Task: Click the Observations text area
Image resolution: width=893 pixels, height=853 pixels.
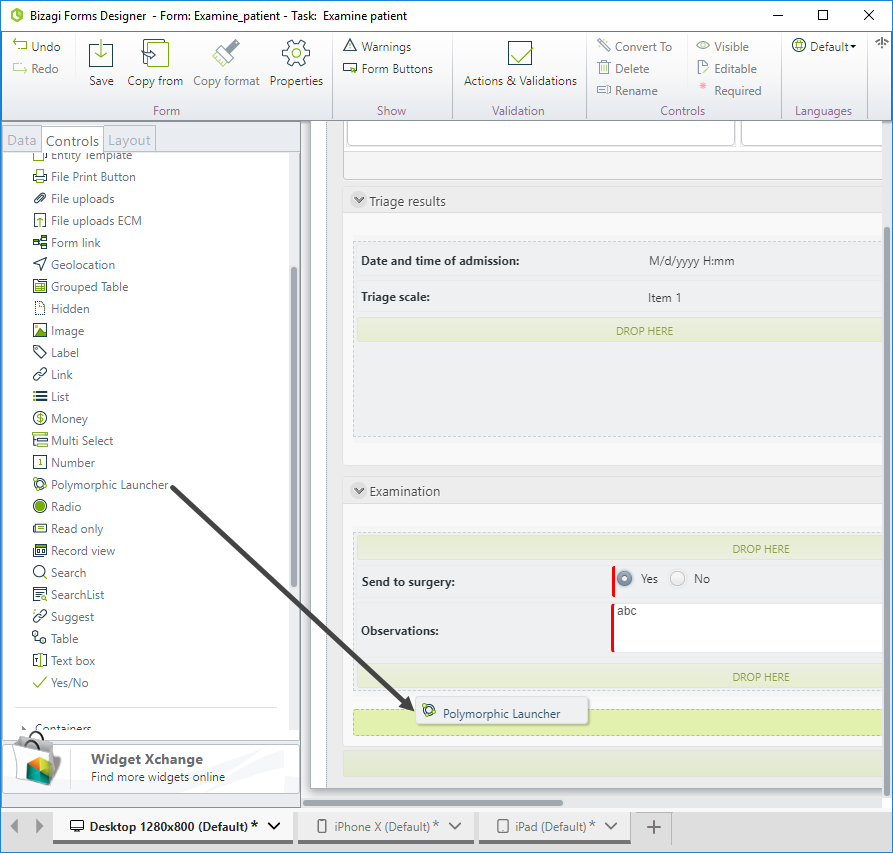Action: click(748, 628)
